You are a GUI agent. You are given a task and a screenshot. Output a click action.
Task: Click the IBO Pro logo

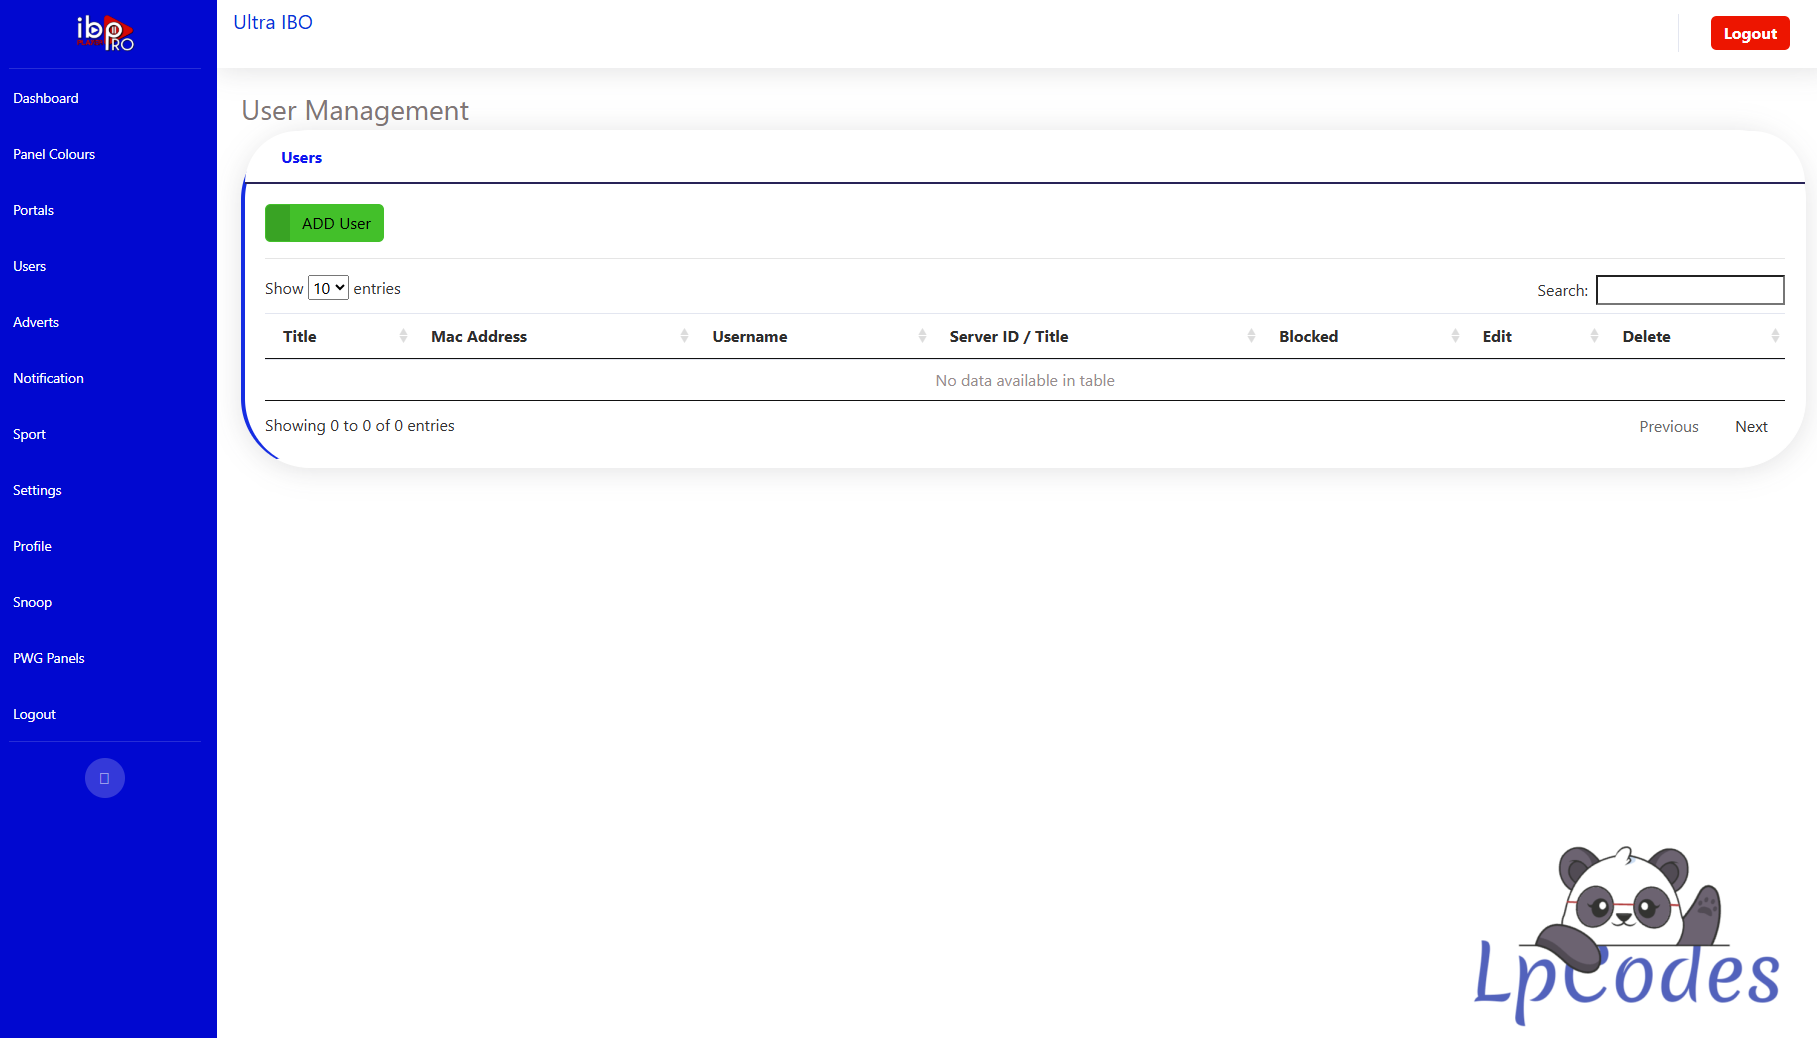105,33
